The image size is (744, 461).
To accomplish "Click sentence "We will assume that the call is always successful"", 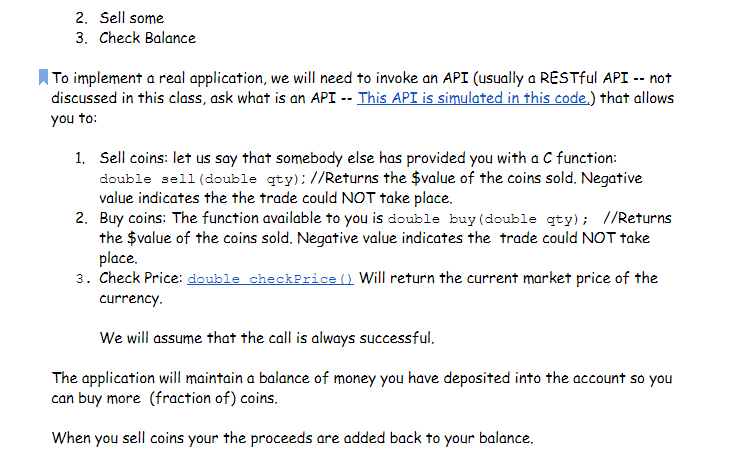I will 267,338.
